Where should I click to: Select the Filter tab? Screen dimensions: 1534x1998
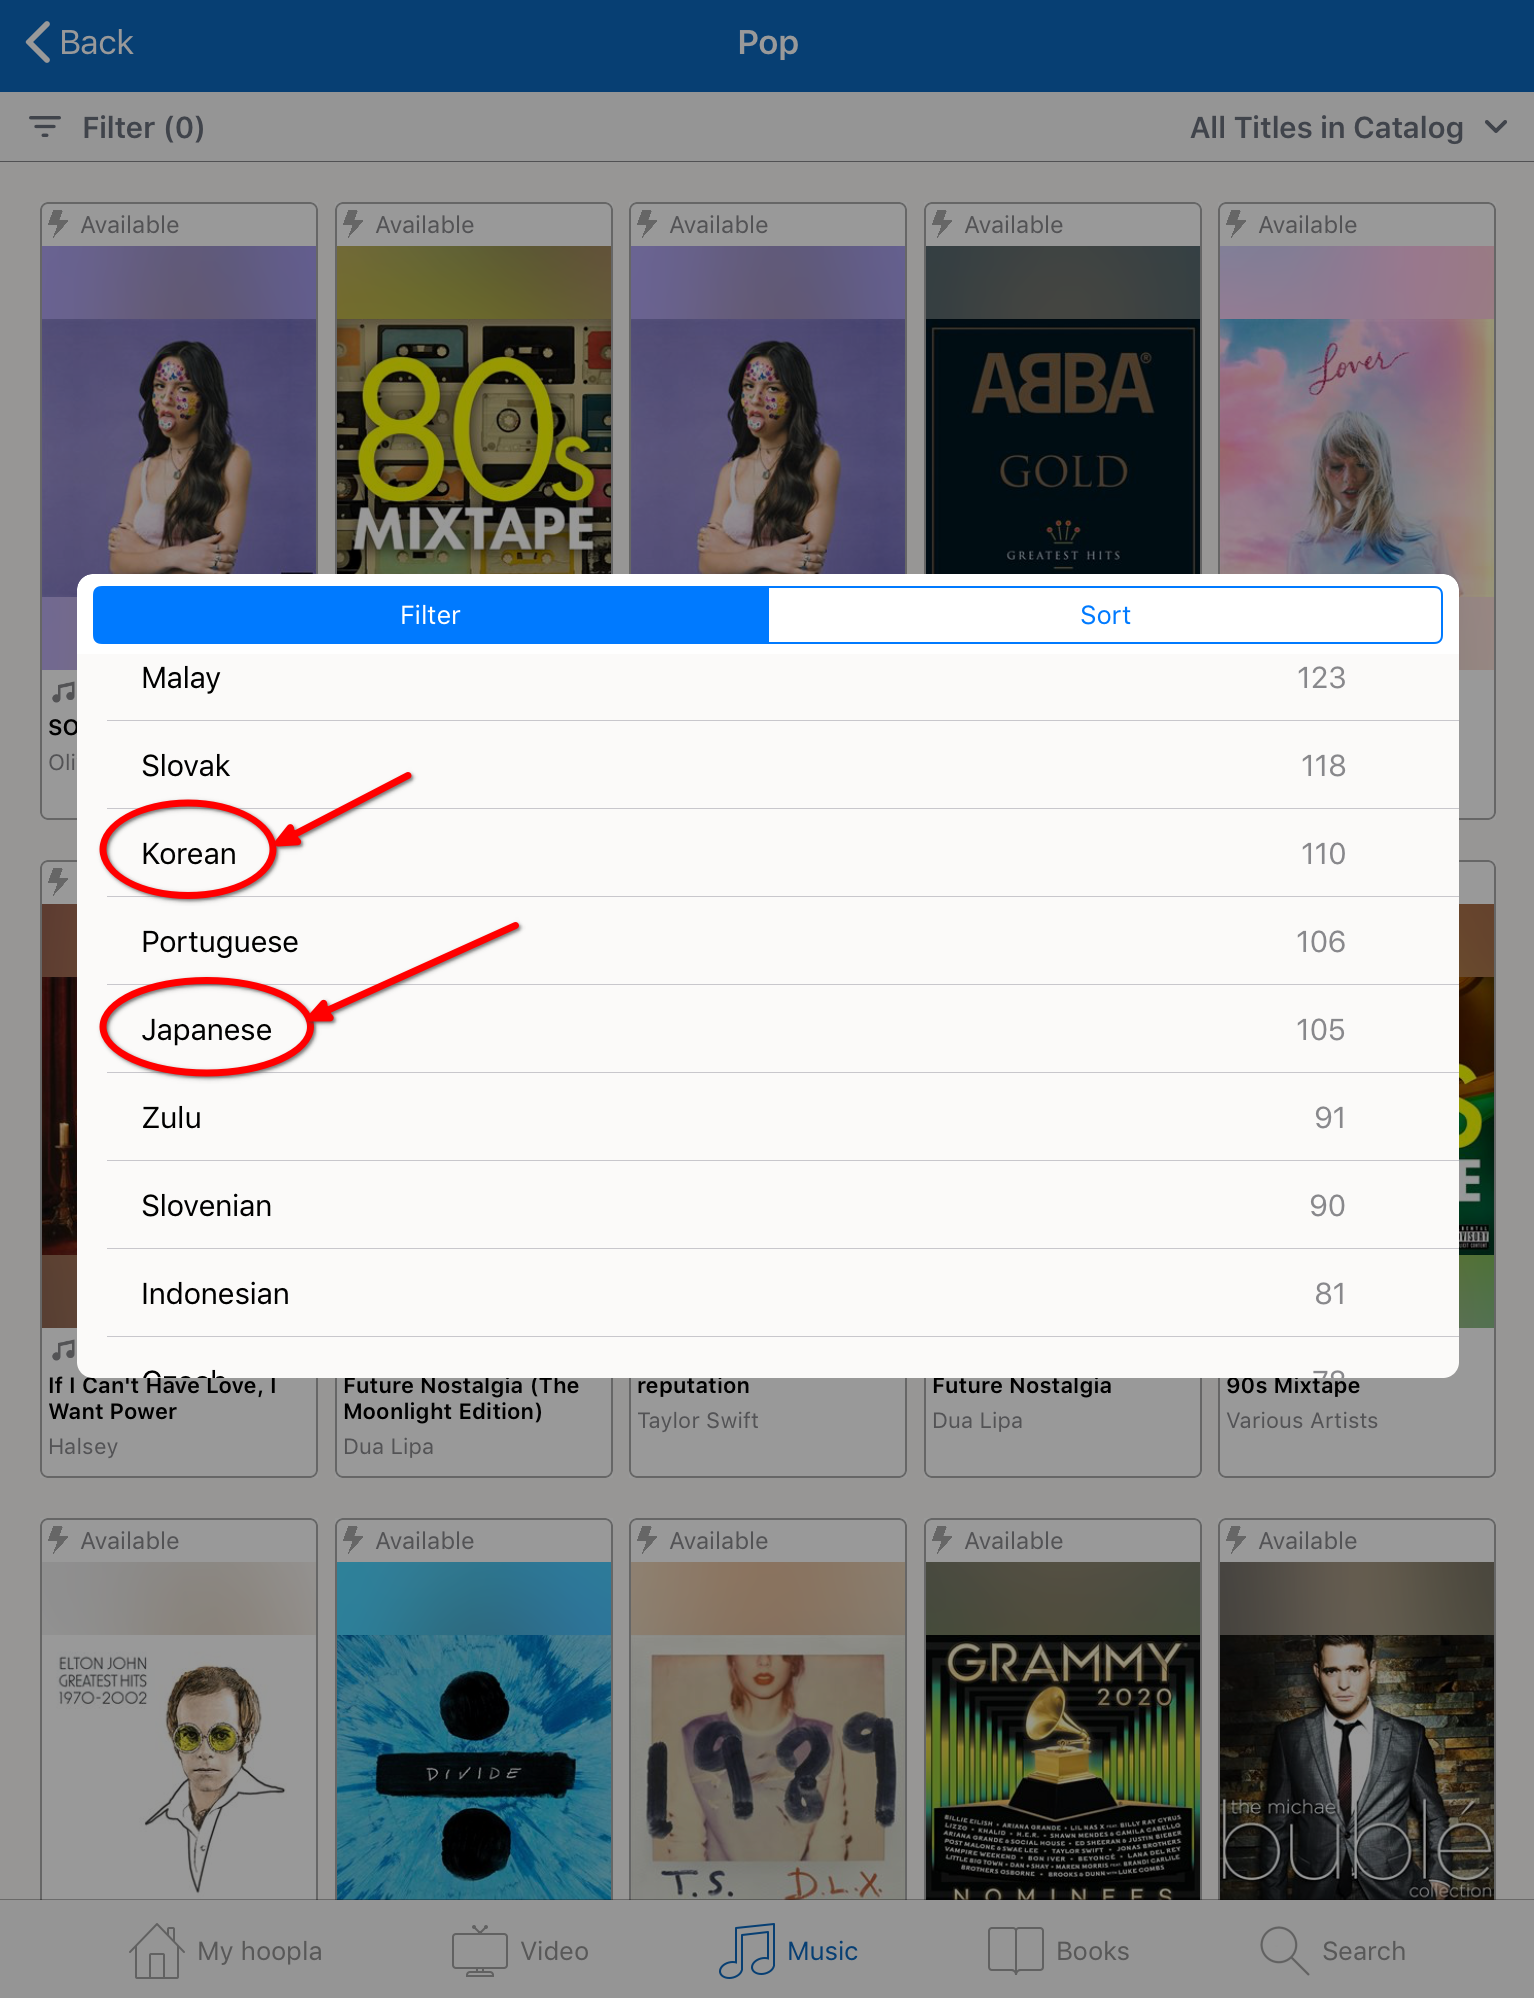(x=430, y=615)
